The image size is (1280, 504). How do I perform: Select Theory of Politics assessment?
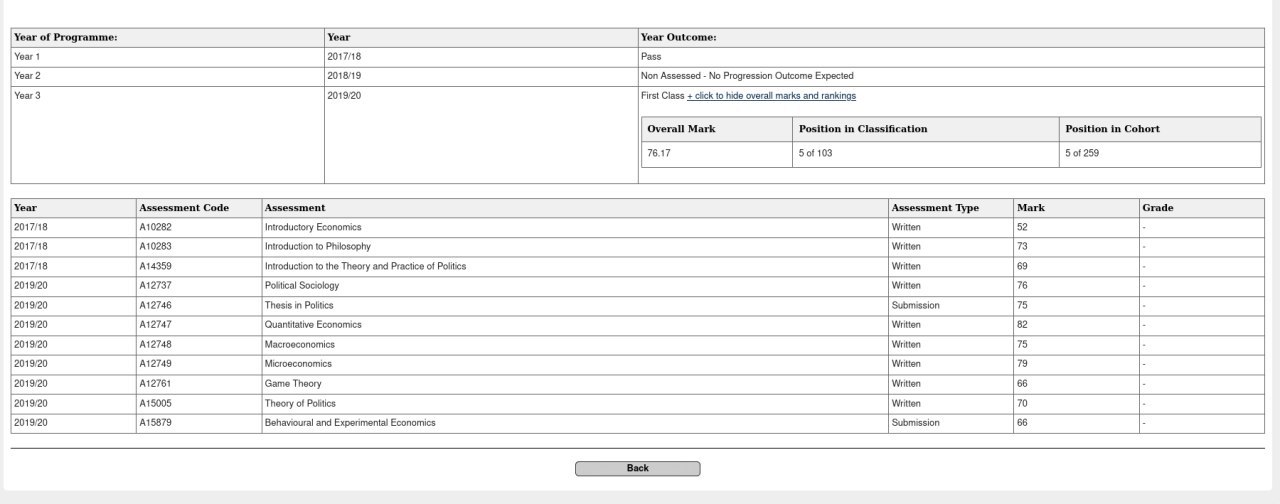point(300,403)
